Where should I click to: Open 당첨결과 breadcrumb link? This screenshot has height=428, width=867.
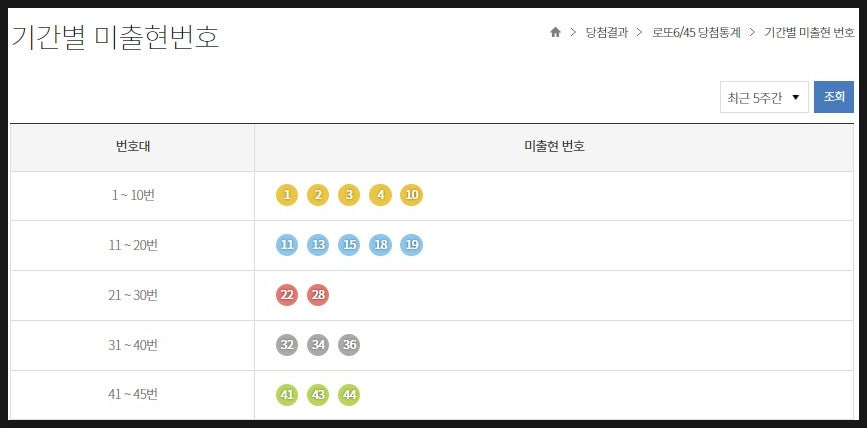pos(607,33)
